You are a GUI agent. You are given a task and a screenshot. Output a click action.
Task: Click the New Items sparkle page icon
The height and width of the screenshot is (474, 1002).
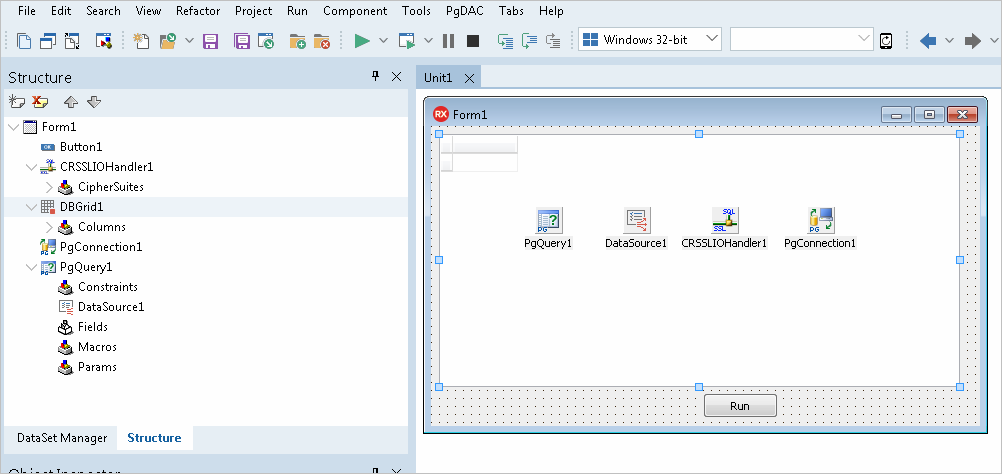tap(141, 42)
